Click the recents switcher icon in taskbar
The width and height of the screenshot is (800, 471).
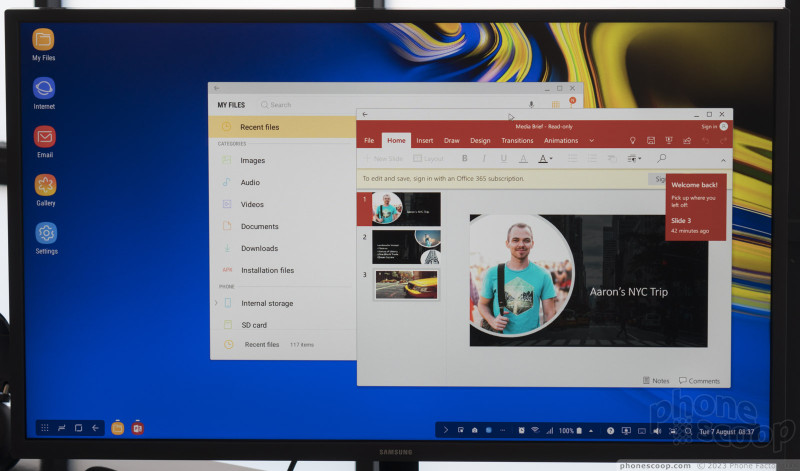[x=62, y=428]
